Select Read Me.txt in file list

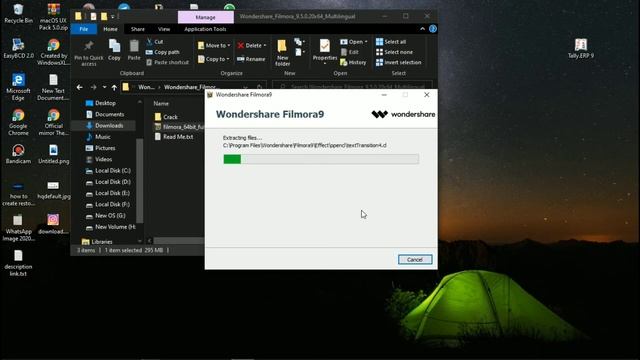[174, 137]
